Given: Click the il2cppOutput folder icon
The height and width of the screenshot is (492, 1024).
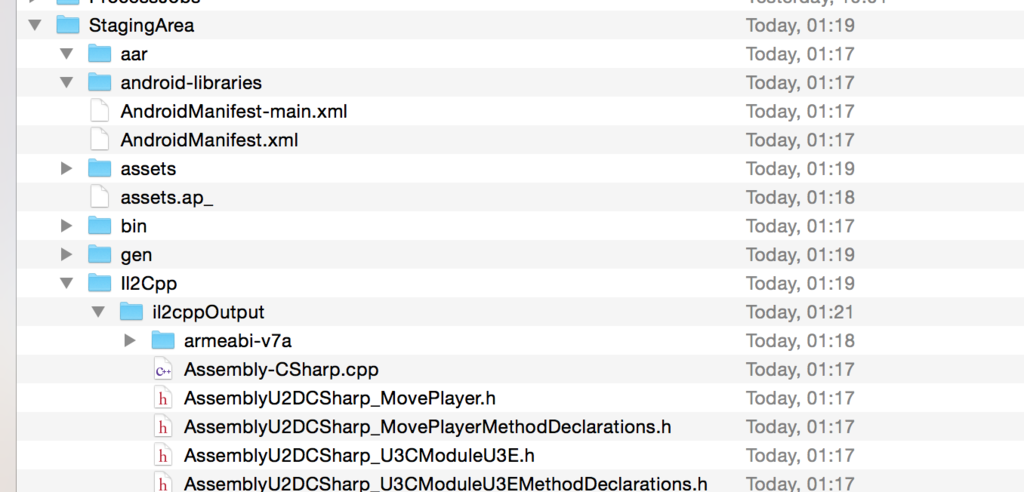Looking at the screenshot, I should tap(131, 312).
